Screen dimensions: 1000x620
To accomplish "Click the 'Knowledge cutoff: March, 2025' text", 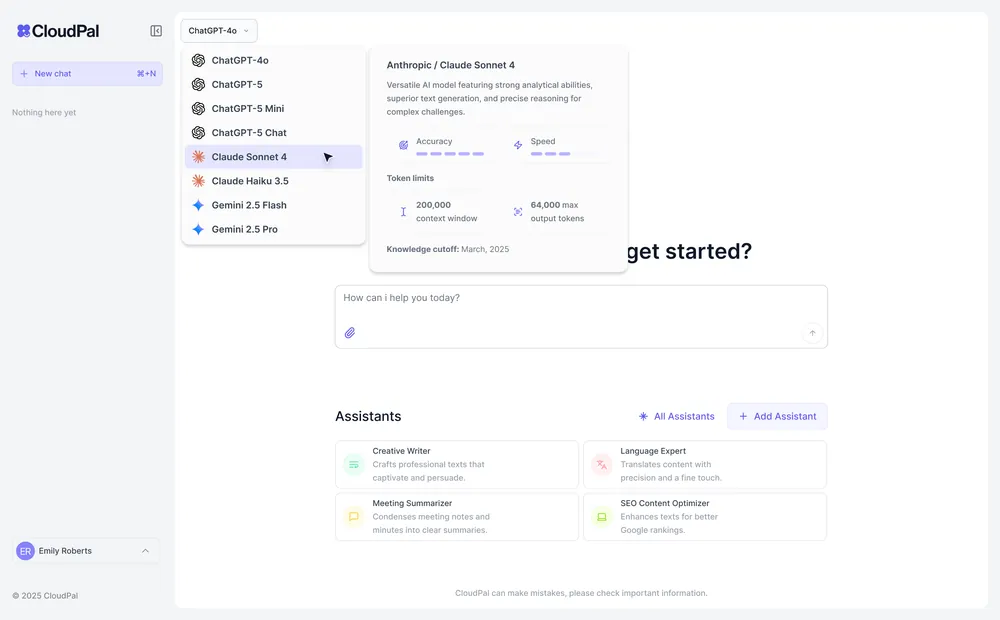I will [x=448, y=249].
